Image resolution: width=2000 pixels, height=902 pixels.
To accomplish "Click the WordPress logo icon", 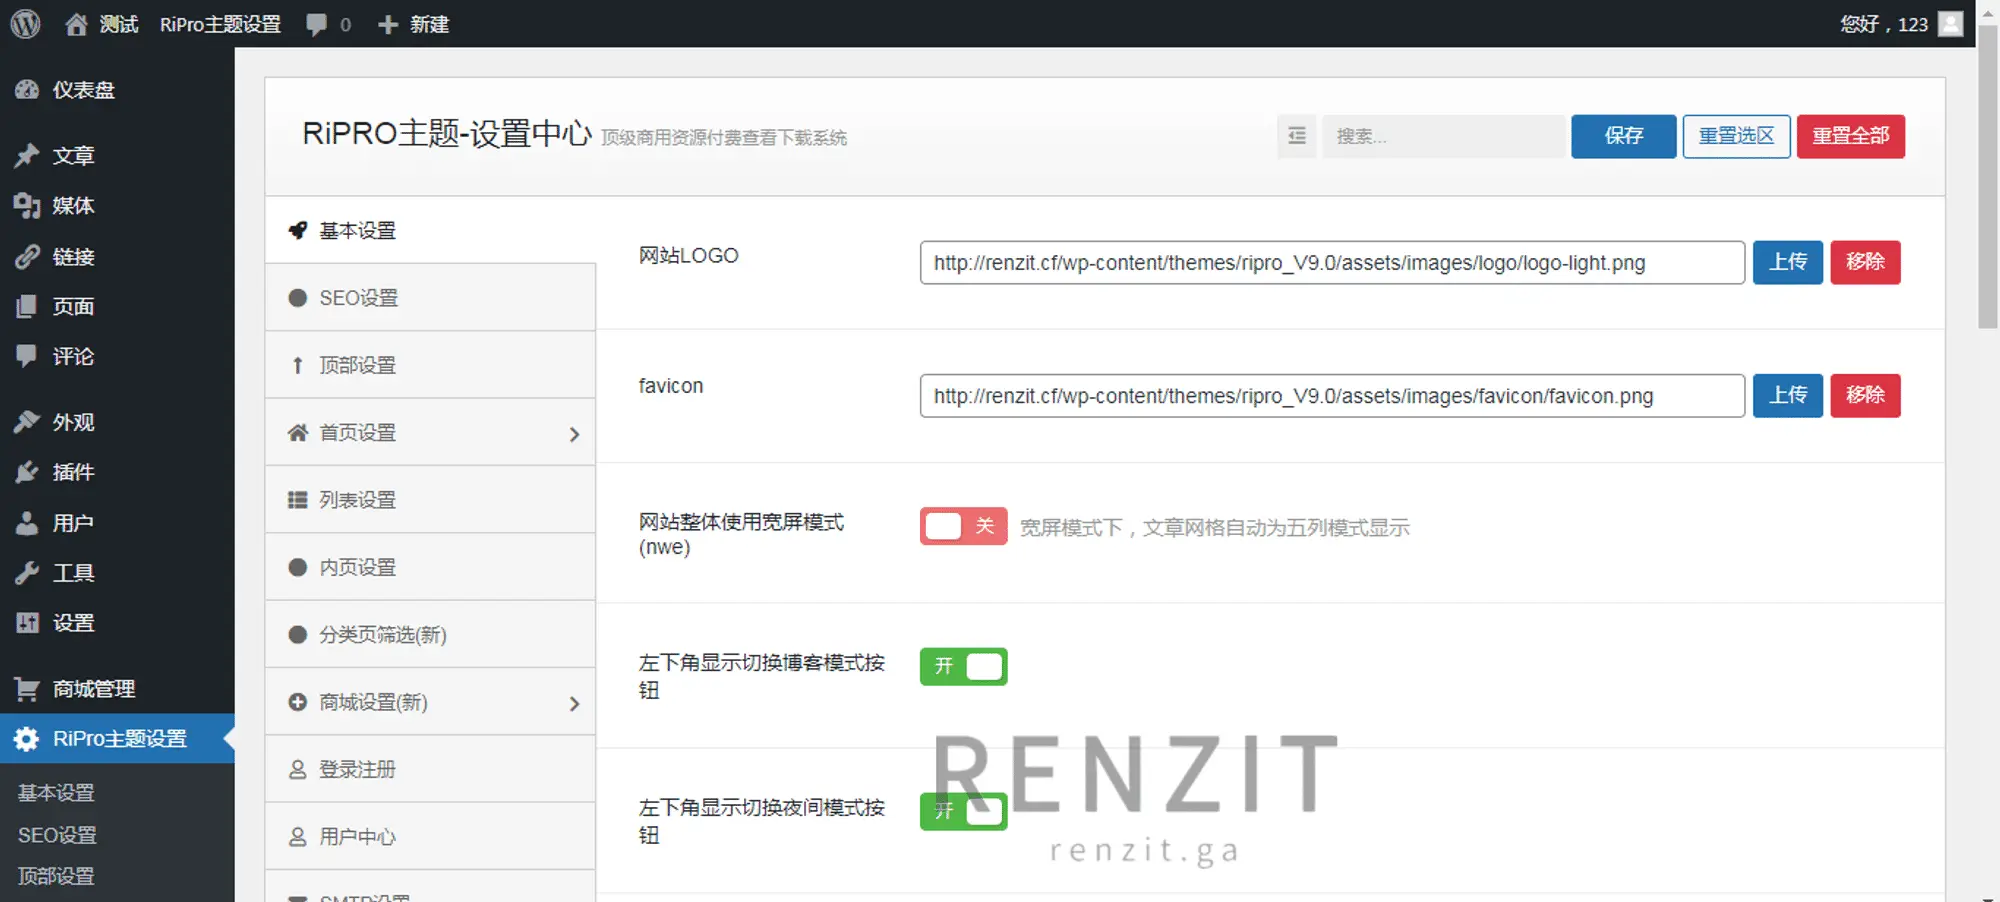I will pos(25,24).
